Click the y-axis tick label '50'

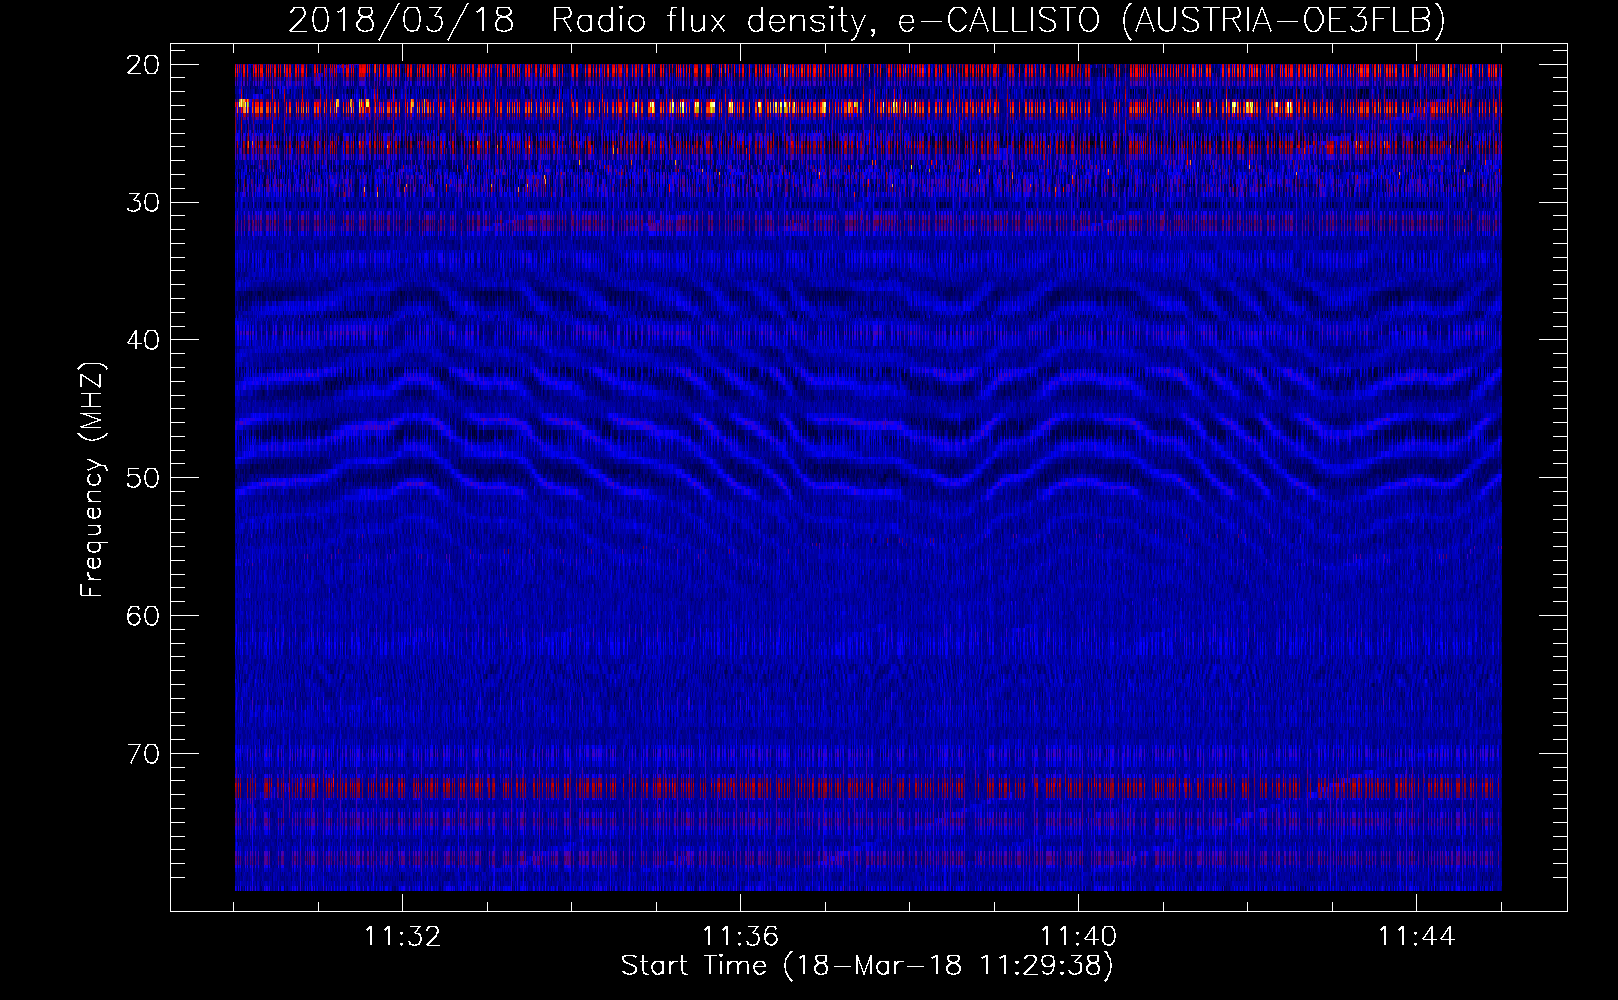point(143,478)
